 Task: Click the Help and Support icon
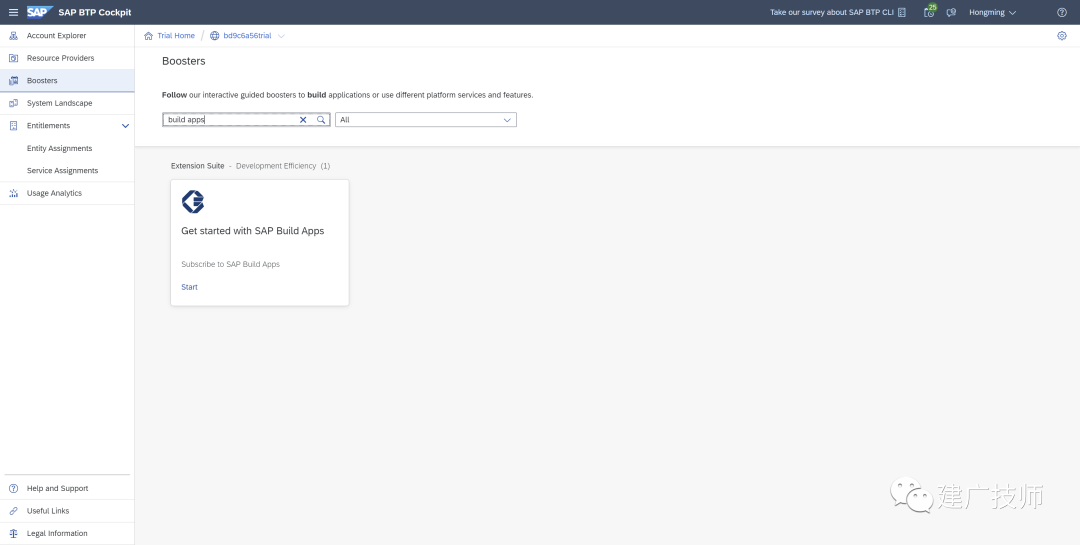(13, 489)
